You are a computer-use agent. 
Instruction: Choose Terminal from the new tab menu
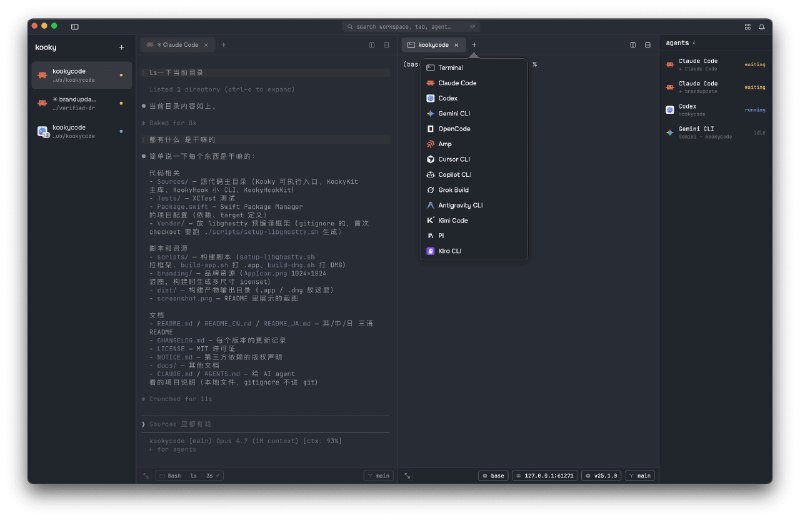tap(474, 67)
